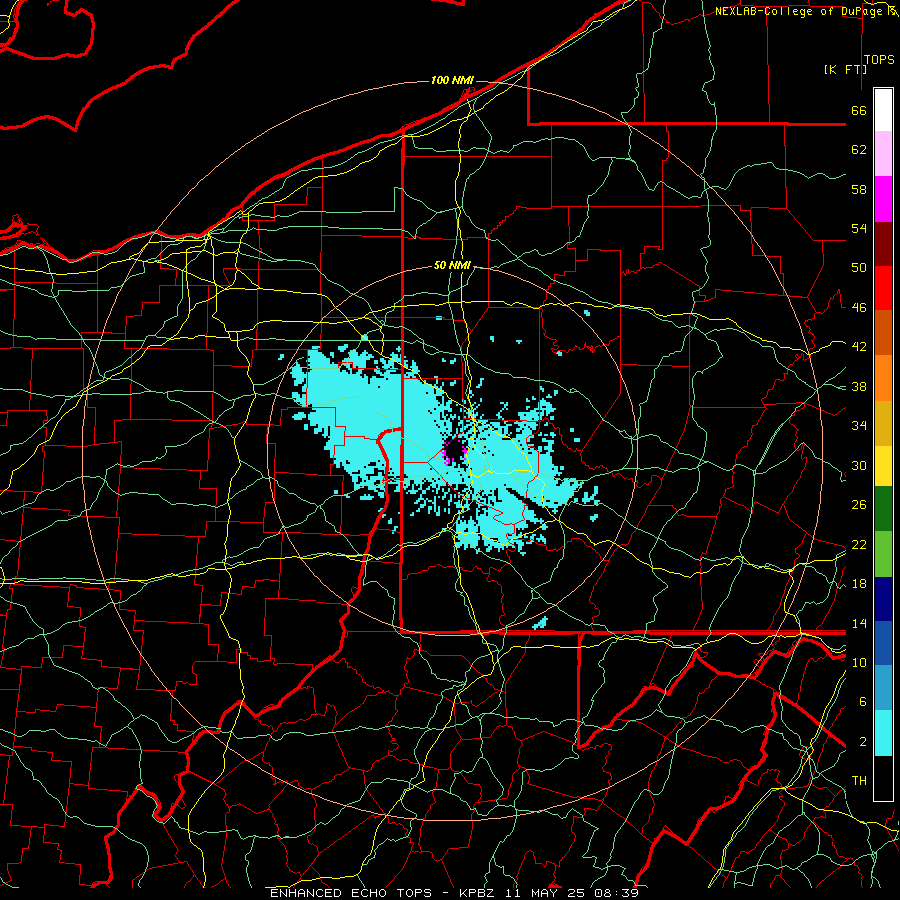900x900 pixels.
Task: Click the 22 label on the legend scale
Action: (x=859, y=545)
